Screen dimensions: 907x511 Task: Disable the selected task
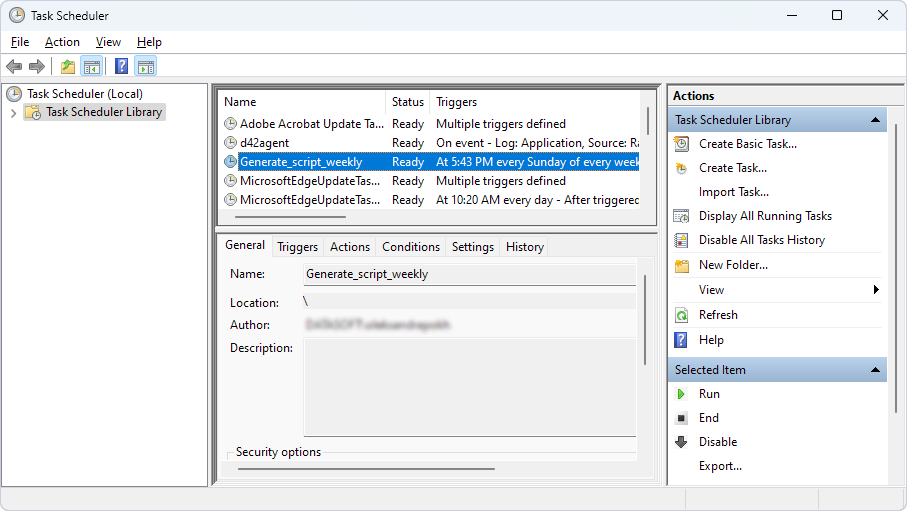tap(717, 442)
